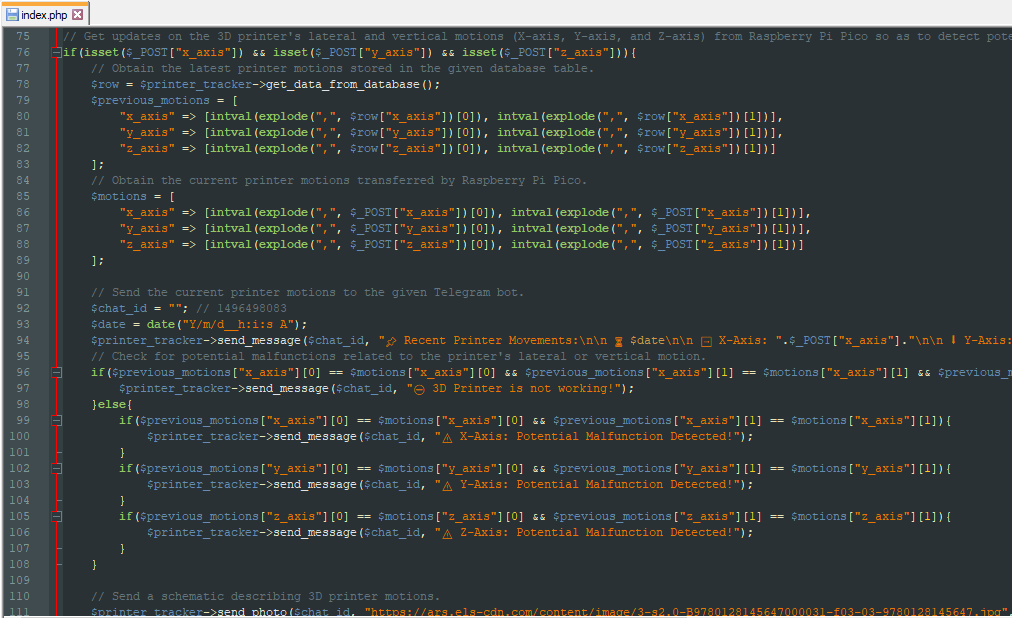Image resolution: width=1012 pixels, height=618 pixels.
Task: Click the hourglass emoji before $date
Action: pyautogui.click(x=620, y=340)
